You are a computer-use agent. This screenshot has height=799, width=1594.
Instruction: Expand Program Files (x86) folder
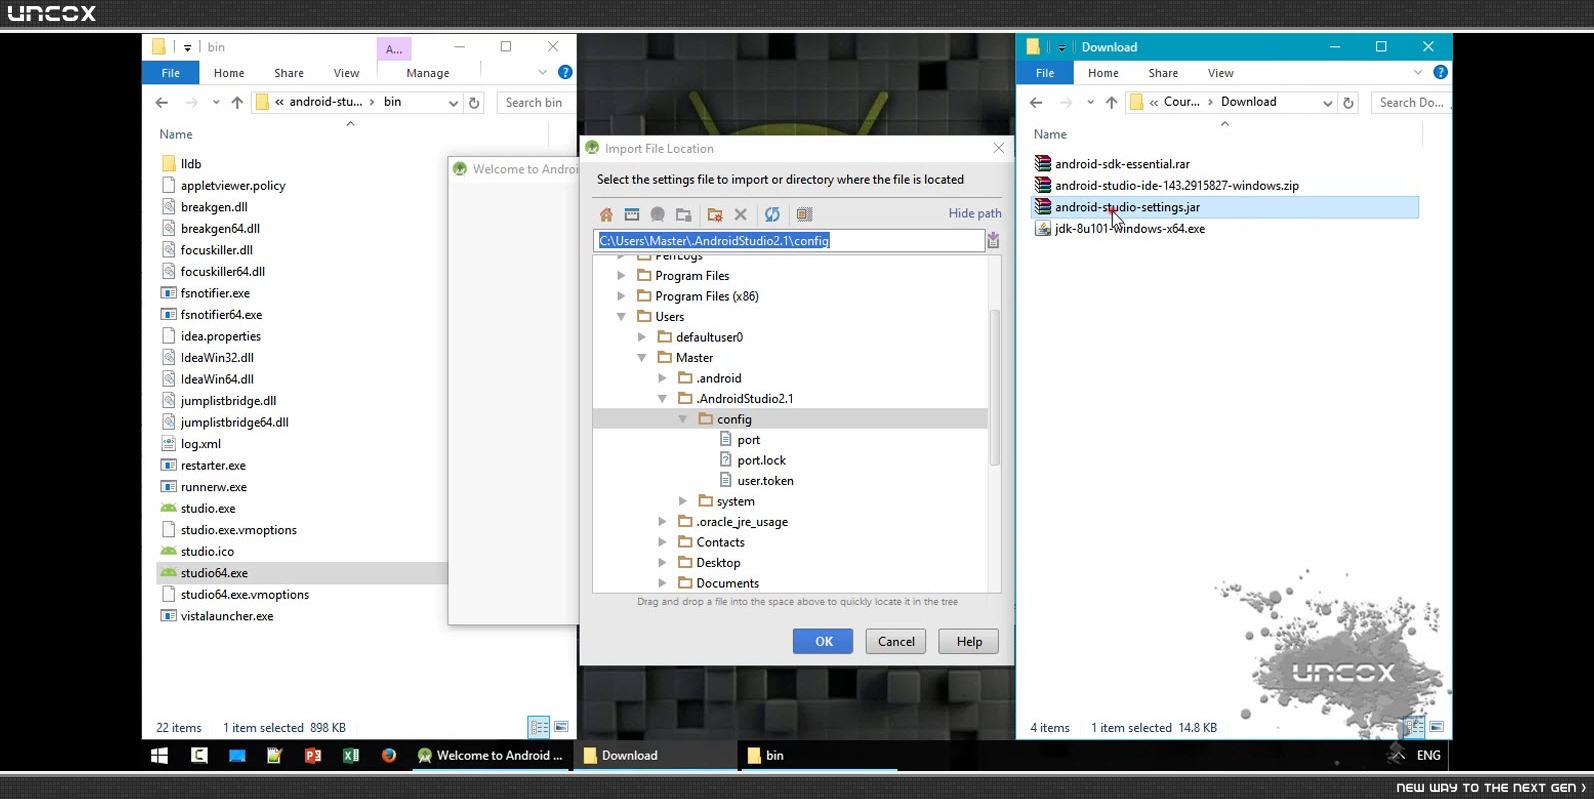(622, 296)
